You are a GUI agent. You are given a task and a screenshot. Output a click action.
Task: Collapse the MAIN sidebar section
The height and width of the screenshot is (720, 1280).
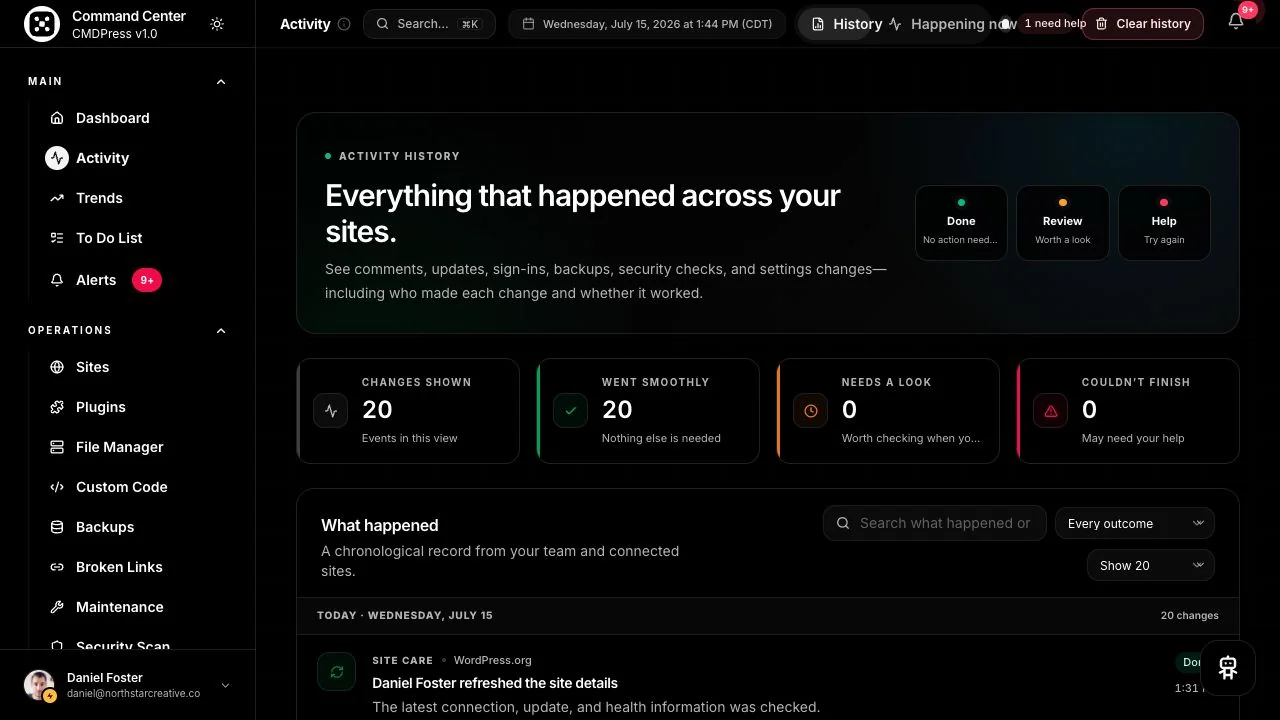pos(221,81)
